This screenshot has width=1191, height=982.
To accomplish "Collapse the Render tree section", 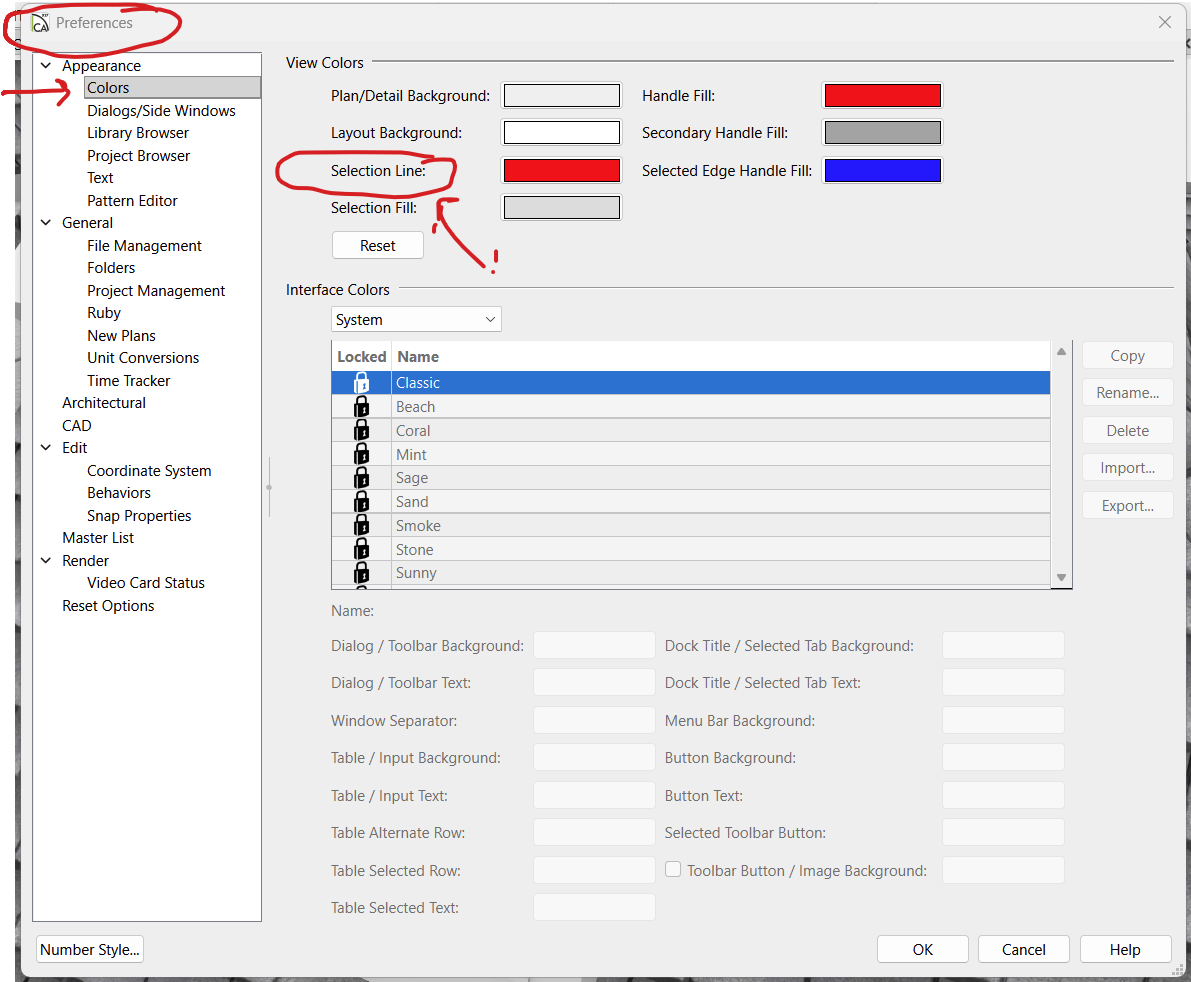I will [46, 561].
